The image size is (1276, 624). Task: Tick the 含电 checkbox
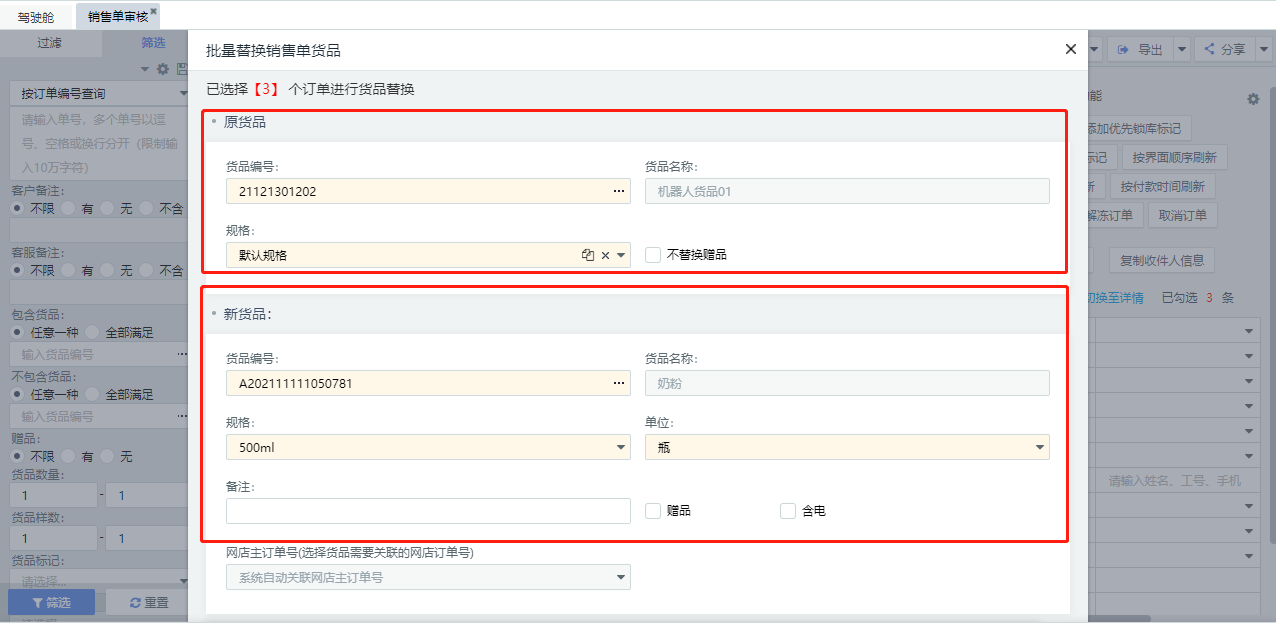coord(788,511)
